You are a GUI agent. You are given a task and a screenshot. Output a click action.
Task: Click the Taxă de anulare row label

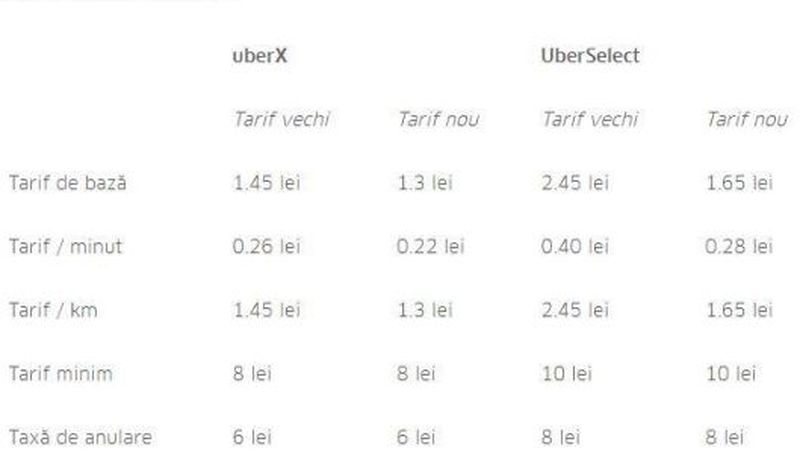[81, 437]
